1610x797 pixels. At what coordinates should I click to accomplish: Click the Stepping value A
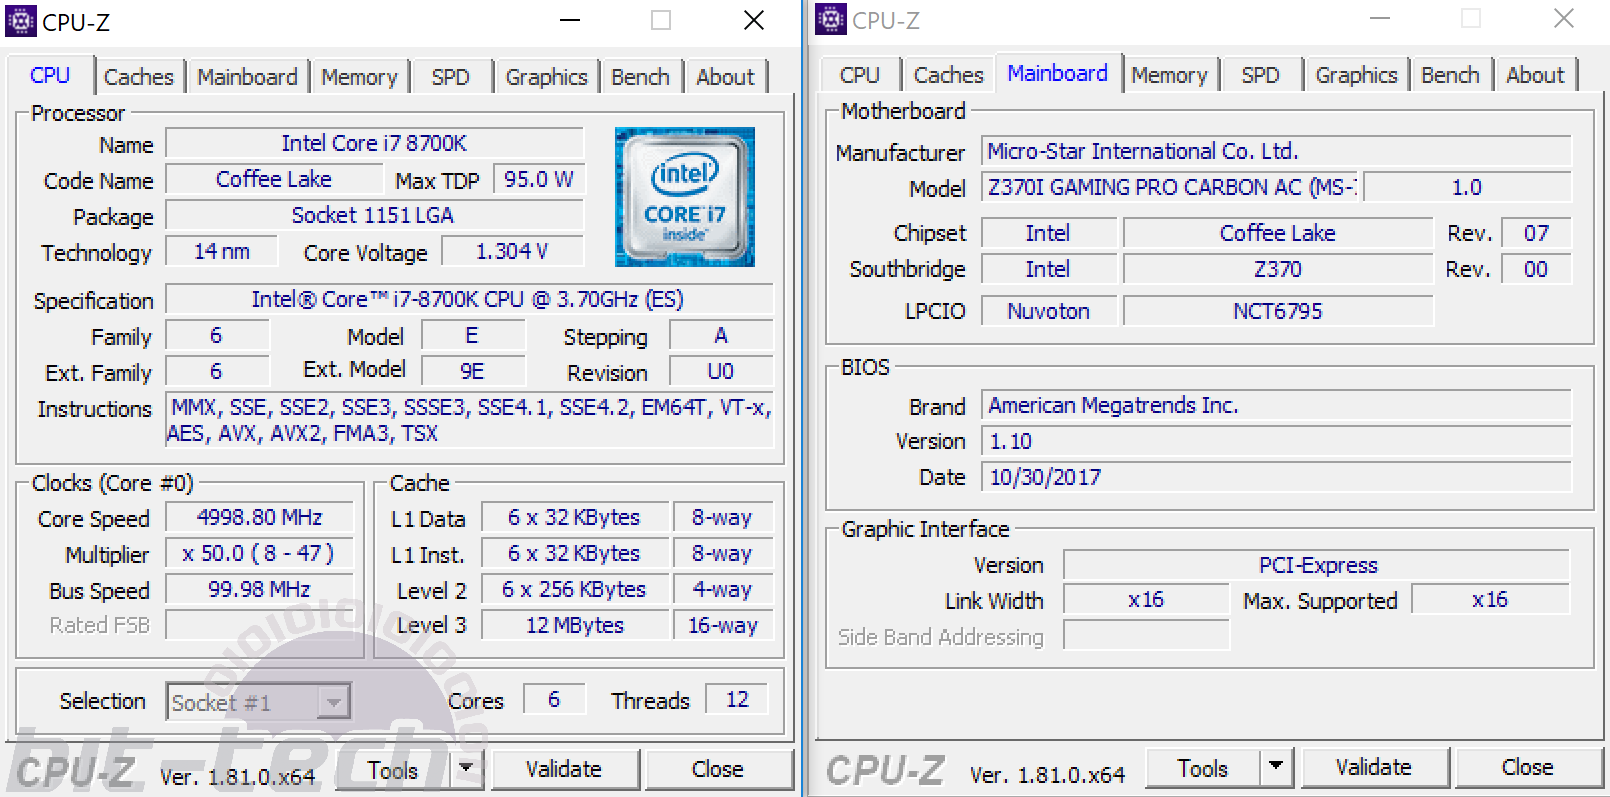point(721,335)
